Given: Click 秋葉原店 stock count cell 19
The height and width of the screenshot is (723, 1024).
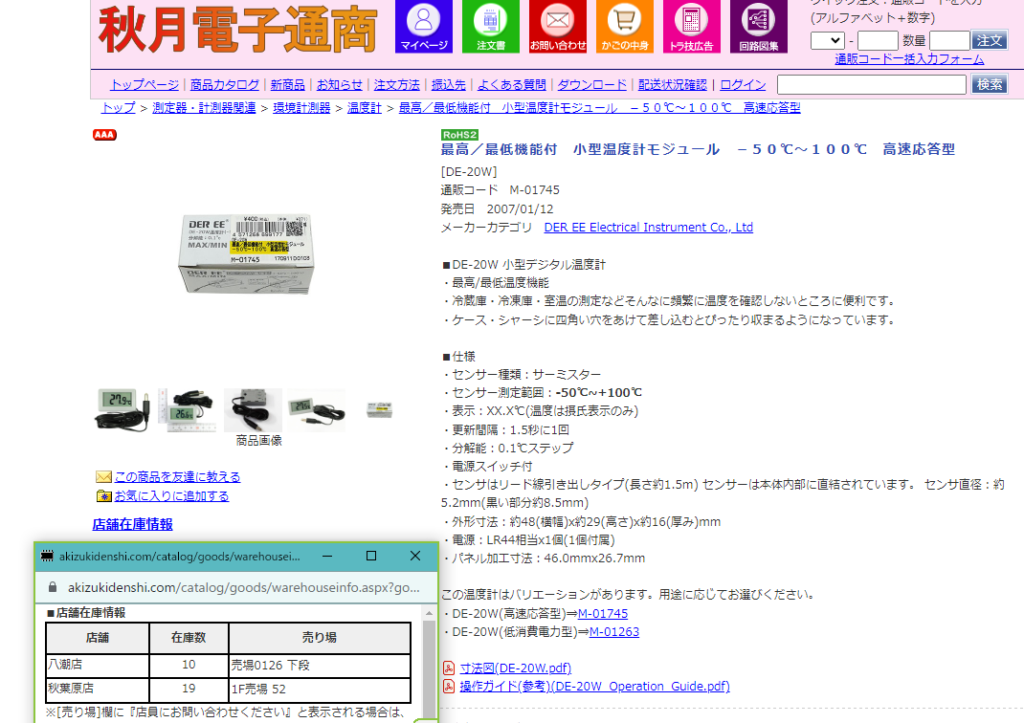Looking at the screenshot, I should tap(189, 689).
